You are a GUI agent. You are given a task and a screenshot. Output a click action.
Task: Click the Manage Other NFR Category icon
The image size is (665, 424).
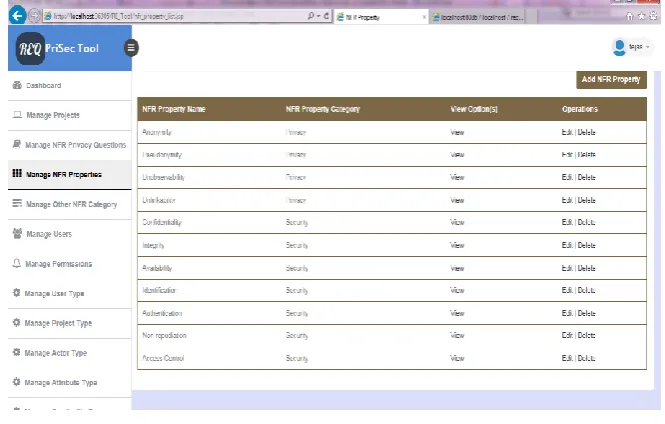pos(17,204)
